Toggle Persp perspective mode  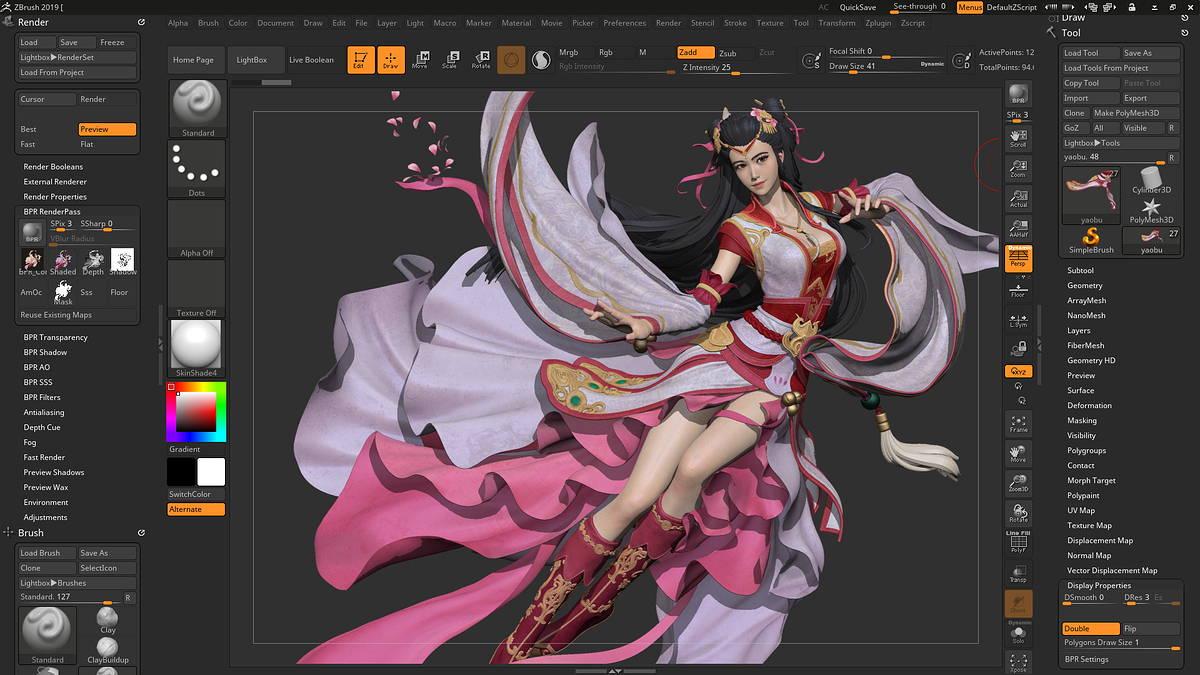[x=1018, y=259]
